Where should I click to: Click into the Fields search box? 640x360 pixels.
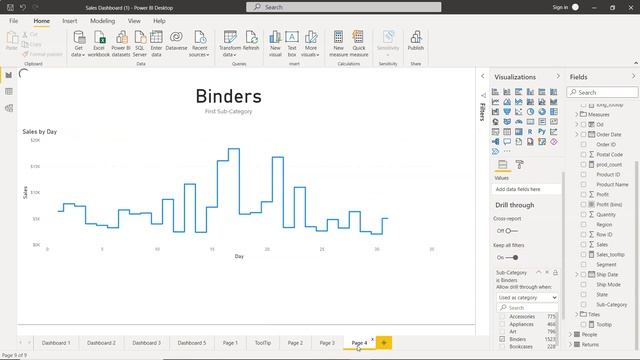[x=602, y=93]
